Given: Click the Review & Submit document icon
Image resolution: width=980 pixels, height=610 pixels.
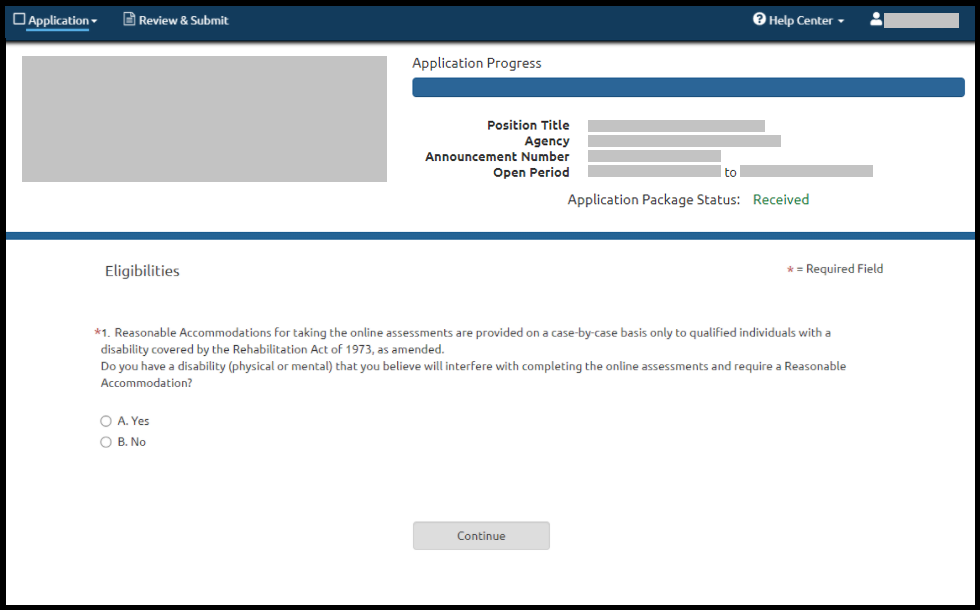Looking at the screenshot, I should point(129,20).
